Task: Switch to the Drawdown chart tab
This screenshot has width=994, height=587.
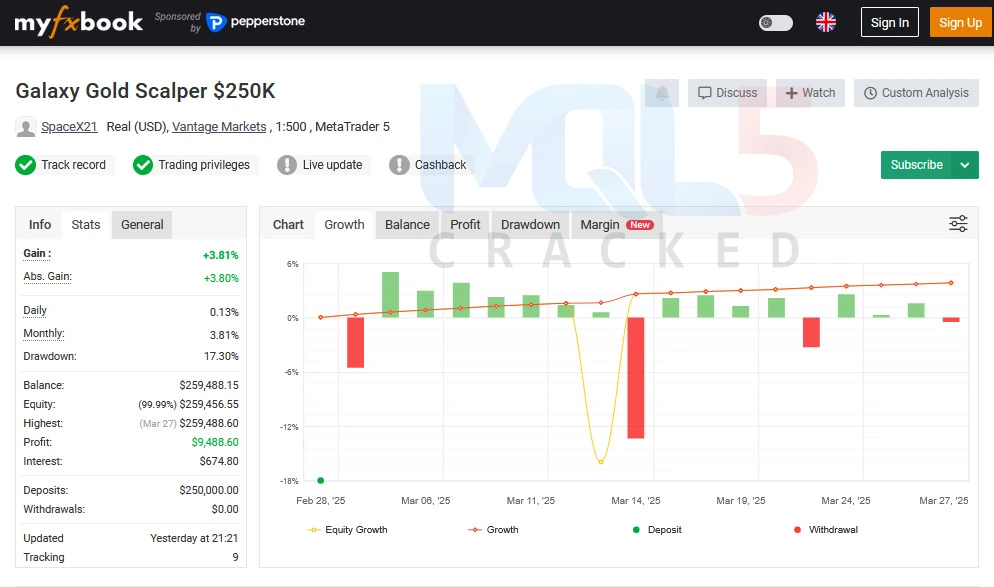Action: click(x=530, y=224)
